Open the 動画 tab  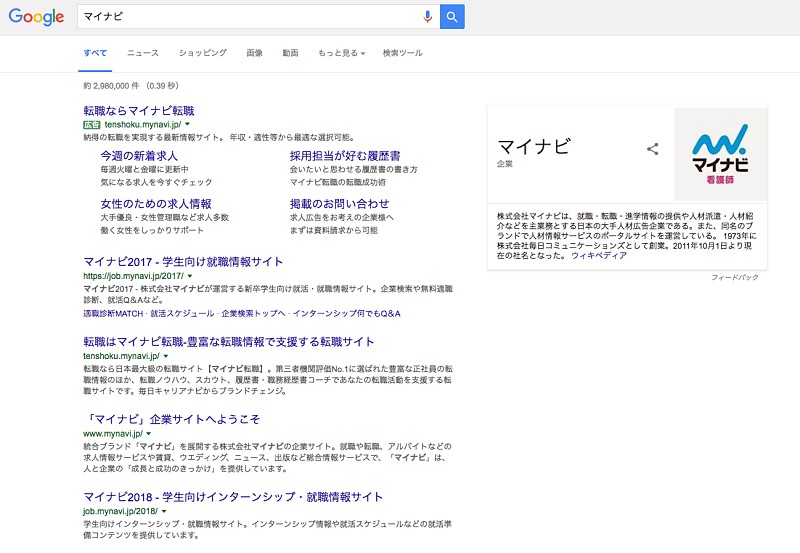pyautogui.click(x=290, y=53)
